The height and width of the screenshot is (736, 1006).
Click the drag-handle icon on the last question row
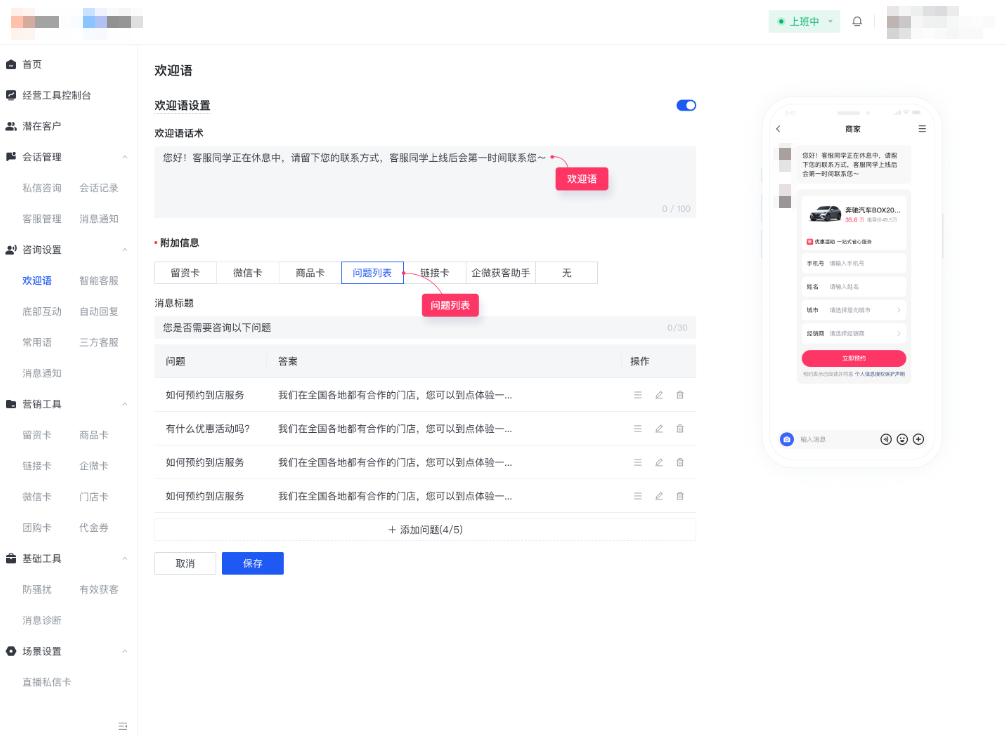coord(638,495)
